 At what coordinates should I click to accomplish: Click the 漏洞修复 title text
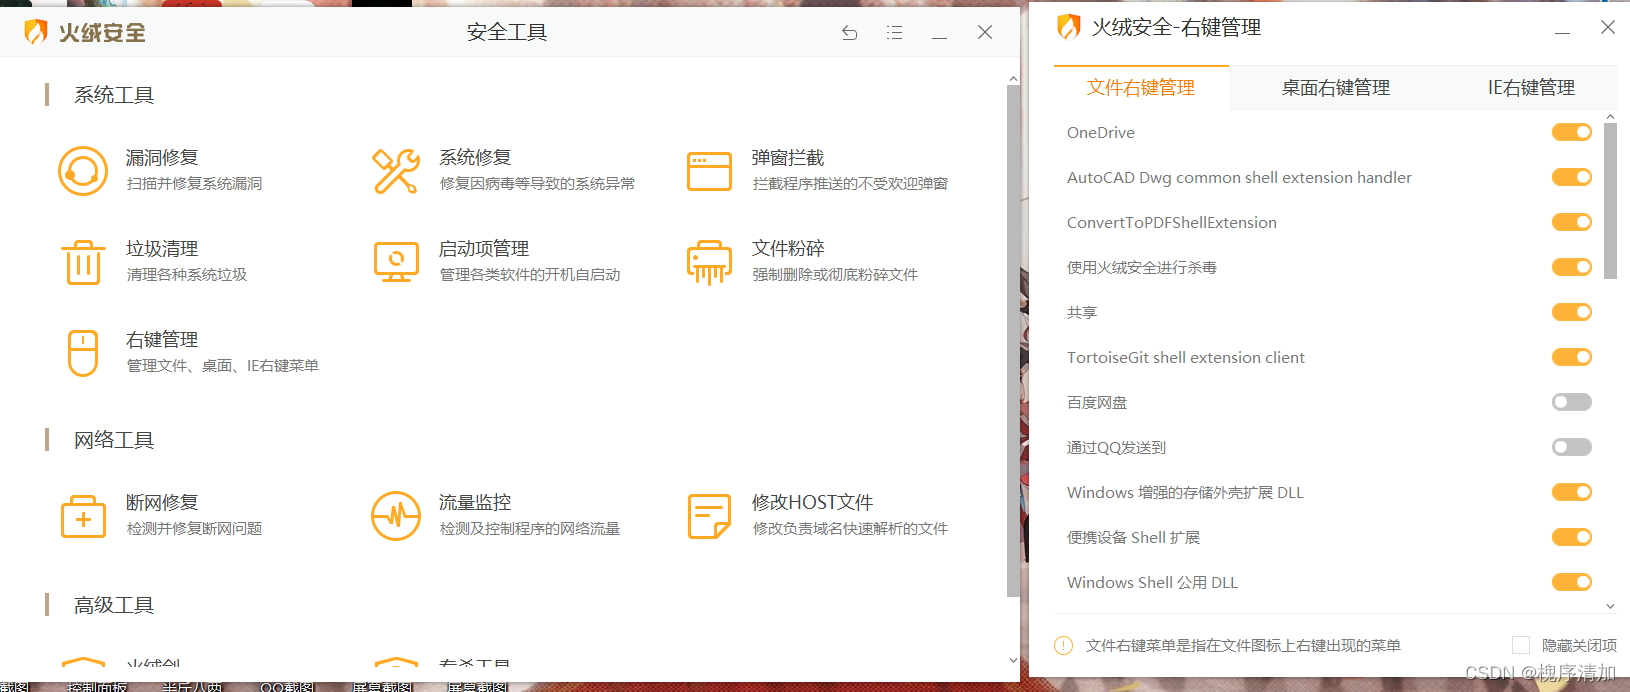tap(162, 158)
